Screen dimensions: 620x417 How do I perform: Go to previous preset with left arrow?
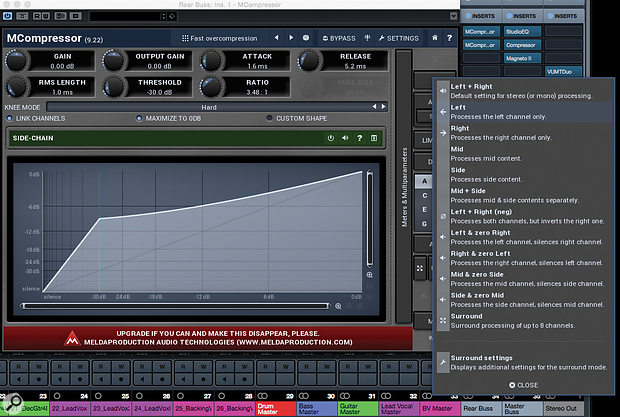tap(276, 38)
